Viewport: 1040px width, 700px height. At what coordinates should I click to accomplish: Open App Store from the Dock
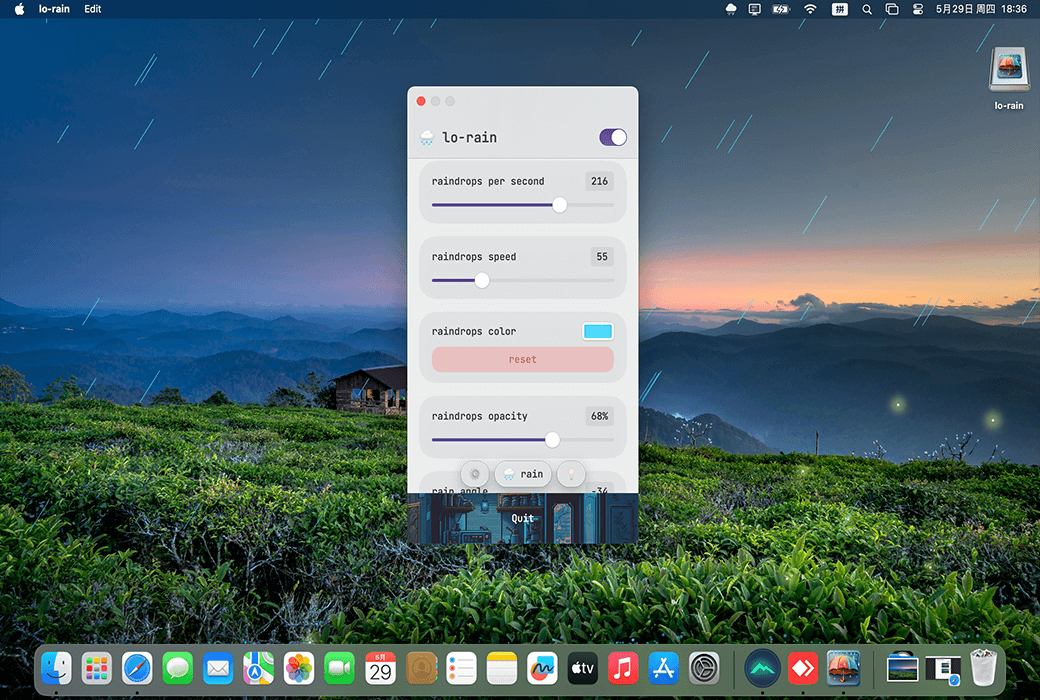[x=664, y=668]
